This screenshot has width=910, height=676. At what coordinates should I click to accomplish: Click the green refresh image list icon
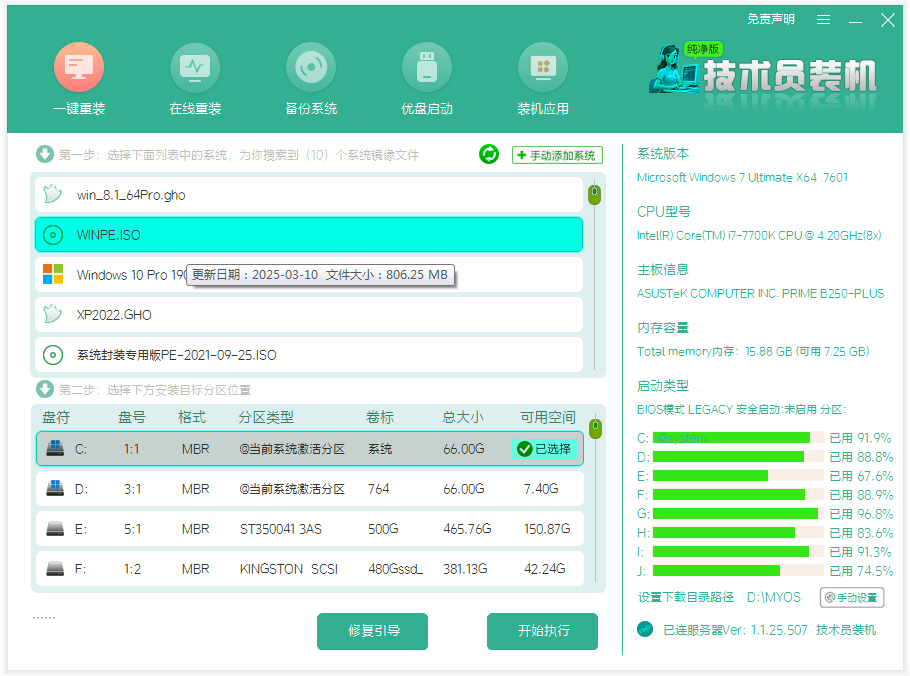click(489, 154)
